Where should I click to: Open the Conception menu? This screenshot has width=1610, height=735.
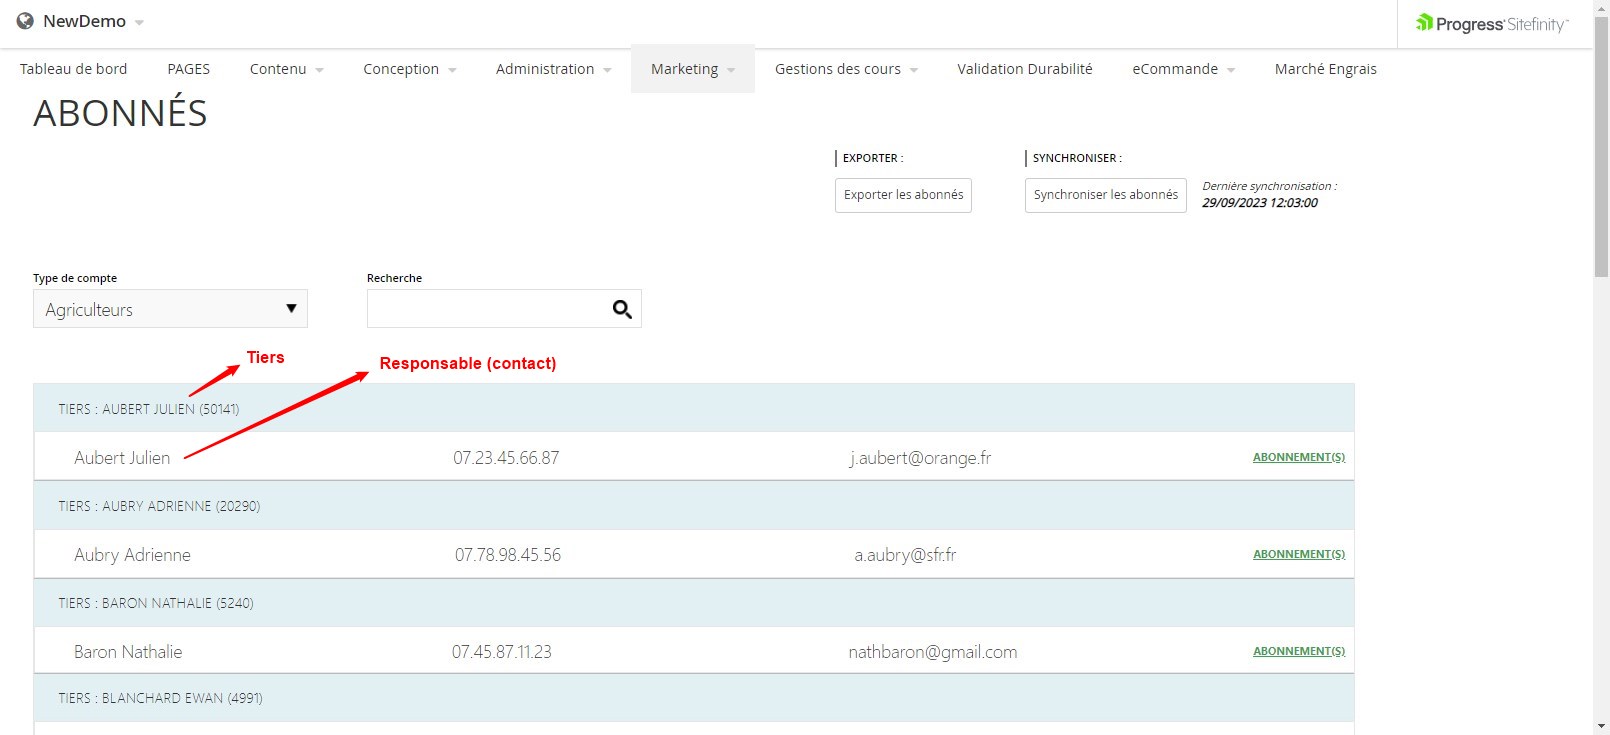(409, 69)
